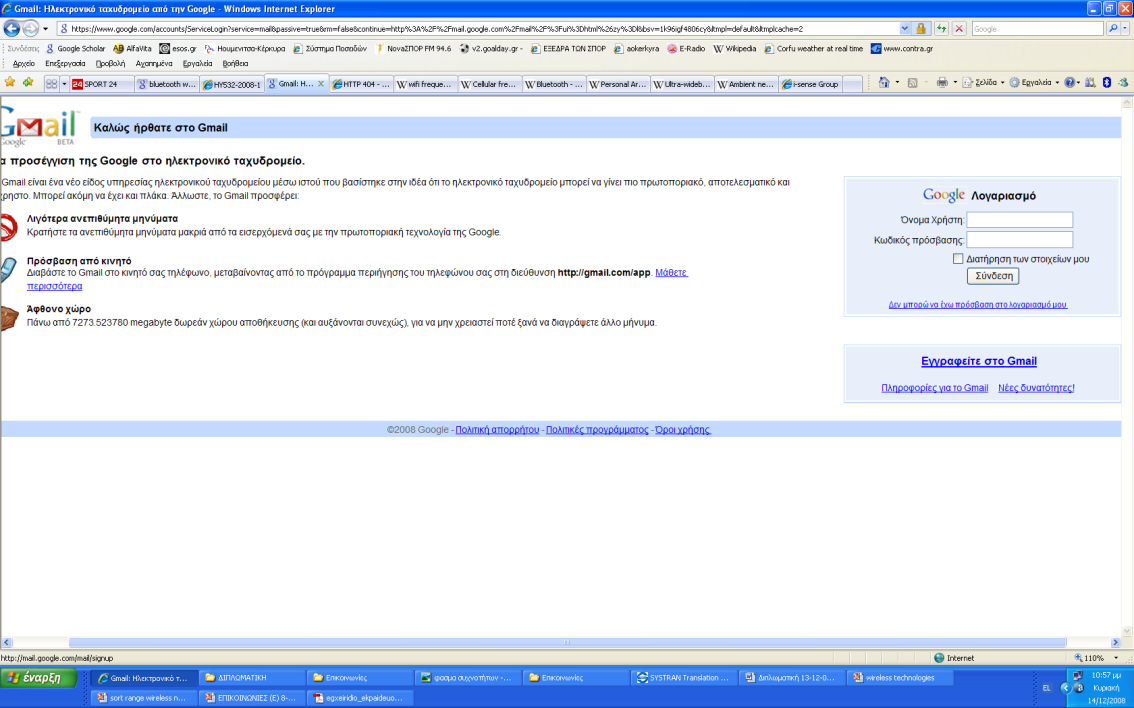Image resolution: width=1134 pixels, height=708 pixels.
Task: Click the Νέες δυνατότητες! link
Action: 1036,388
